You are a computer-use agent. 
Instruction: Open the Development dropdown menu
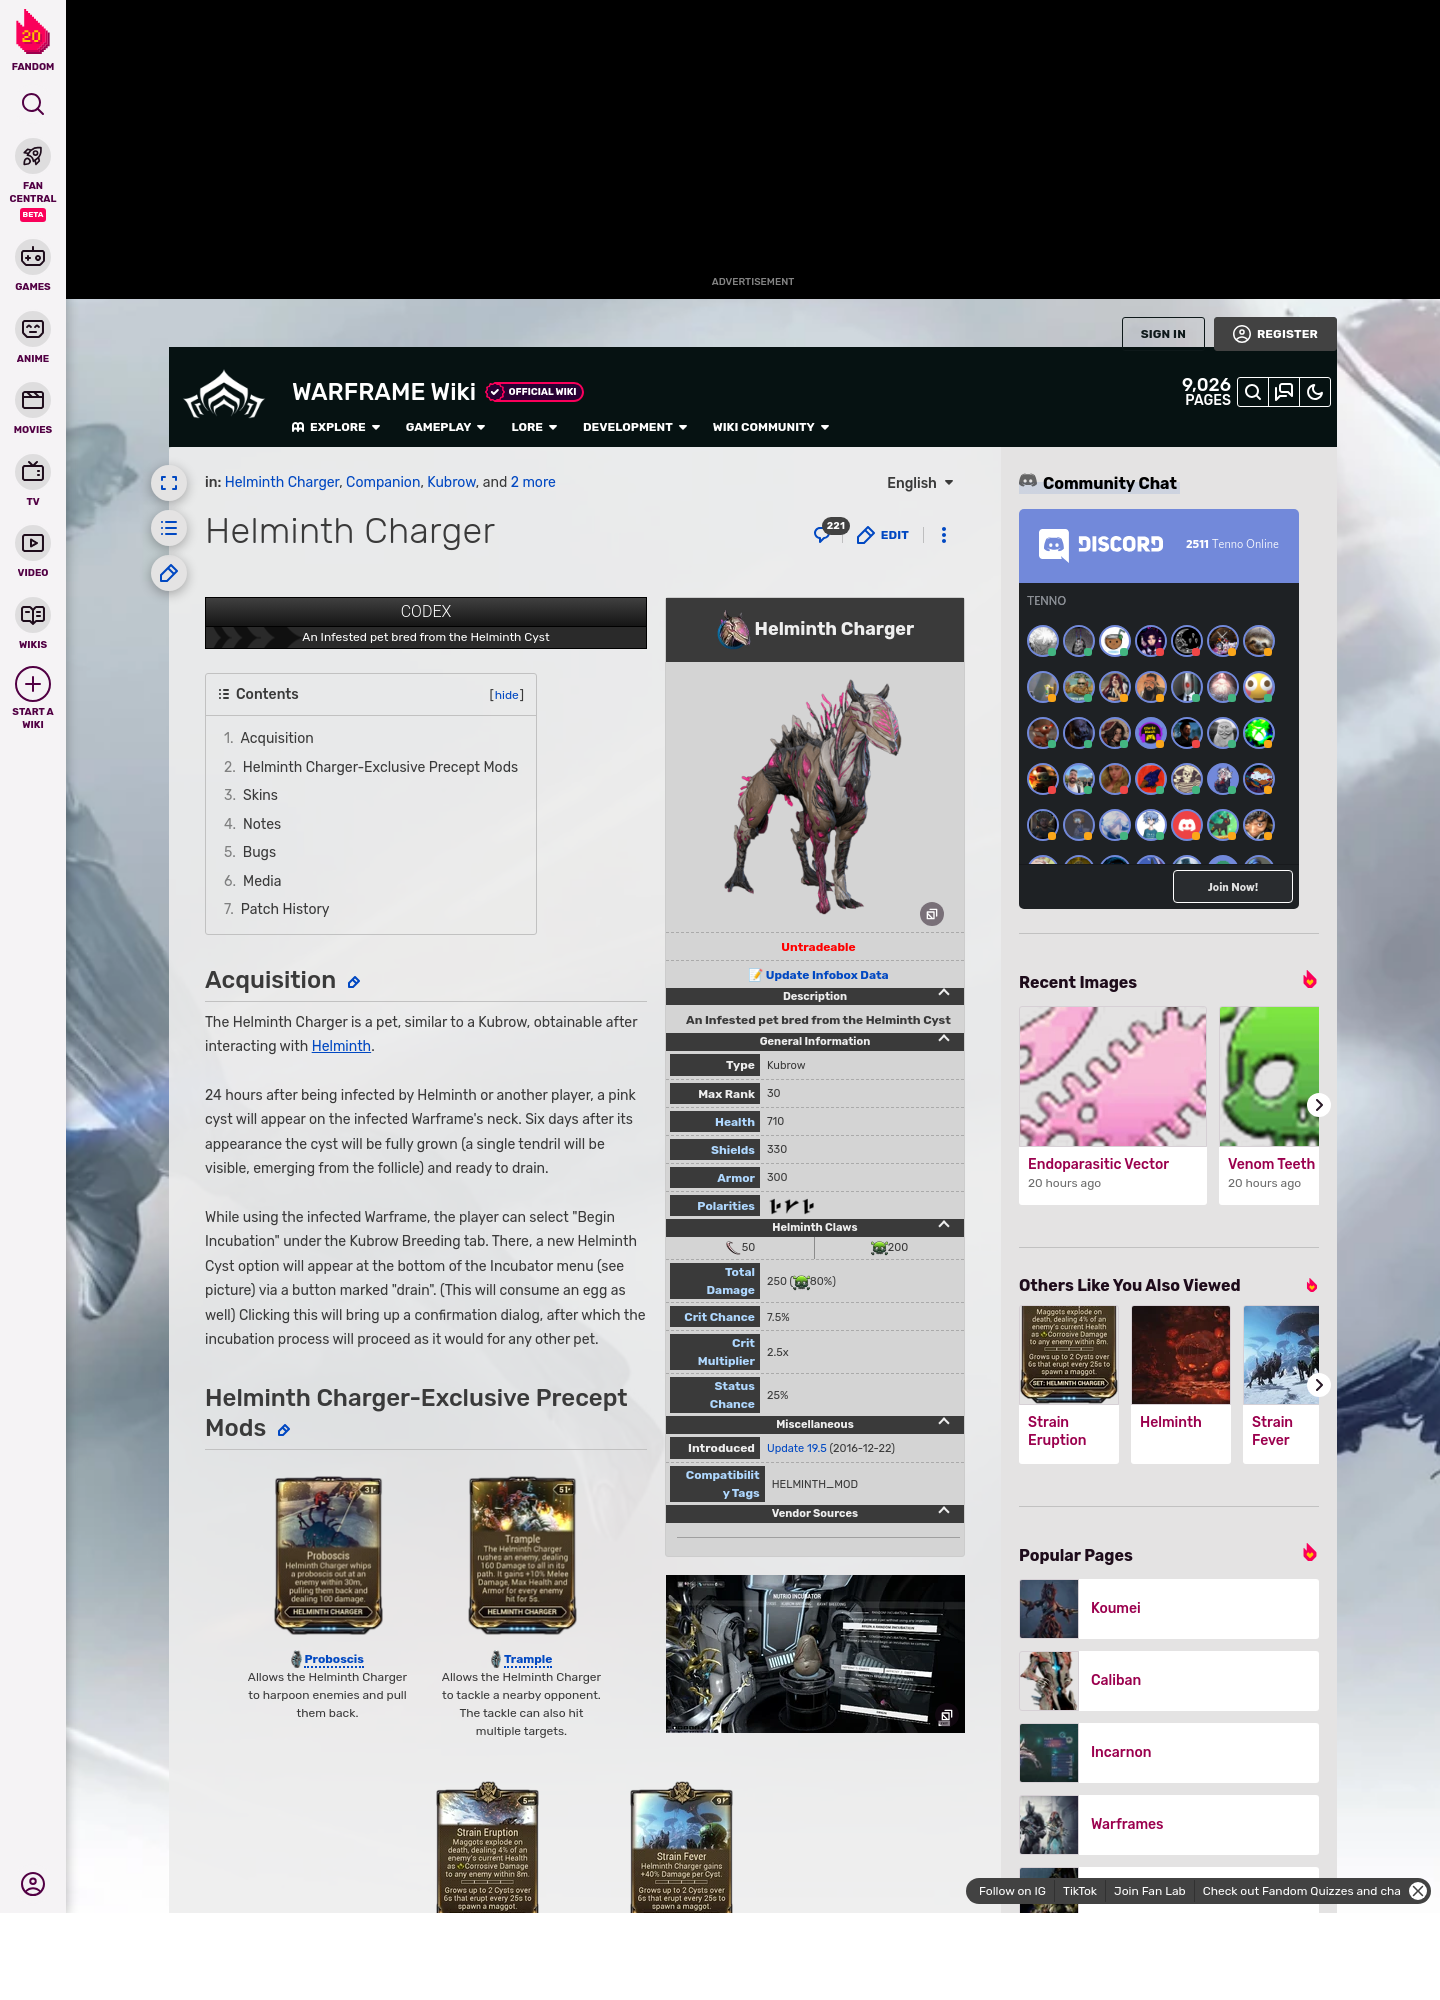coord(635,427)
